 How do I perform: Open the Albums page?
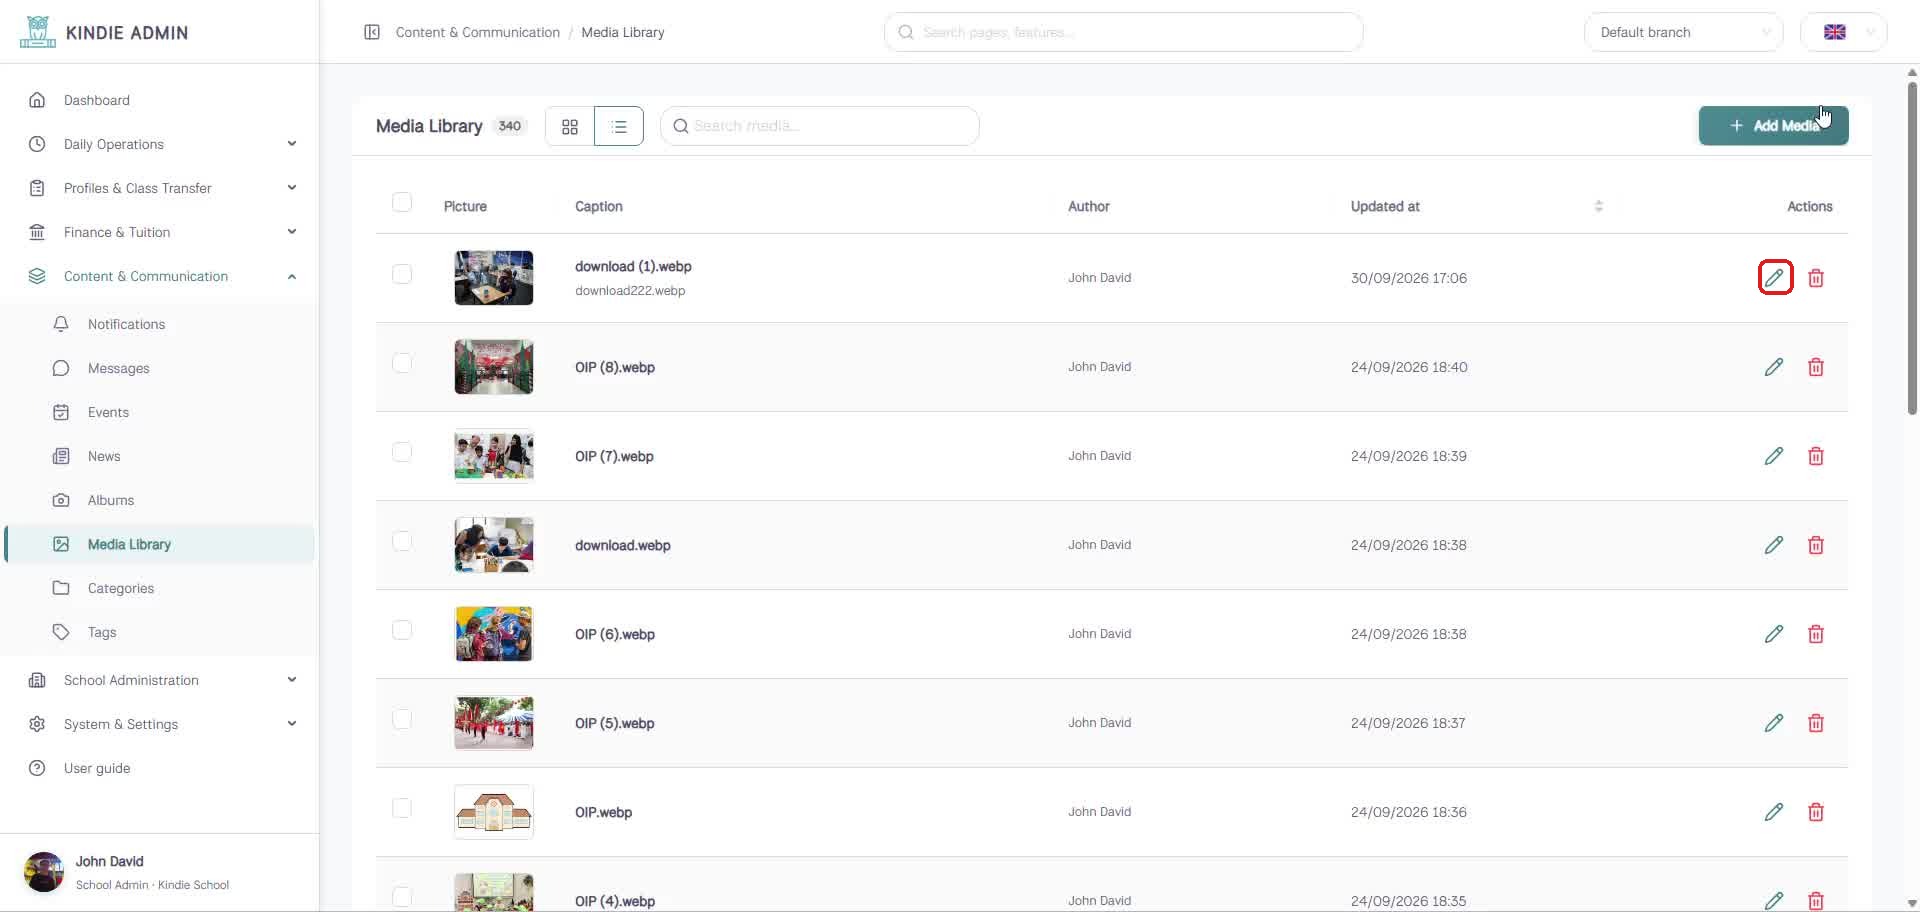(x=160, y=500)
